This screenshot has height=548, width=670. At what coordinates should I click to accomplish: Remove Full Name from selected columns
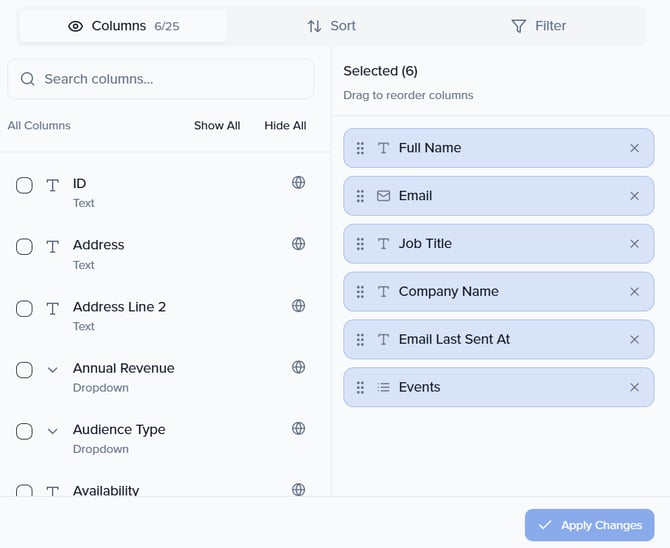(x=634, y=148)
